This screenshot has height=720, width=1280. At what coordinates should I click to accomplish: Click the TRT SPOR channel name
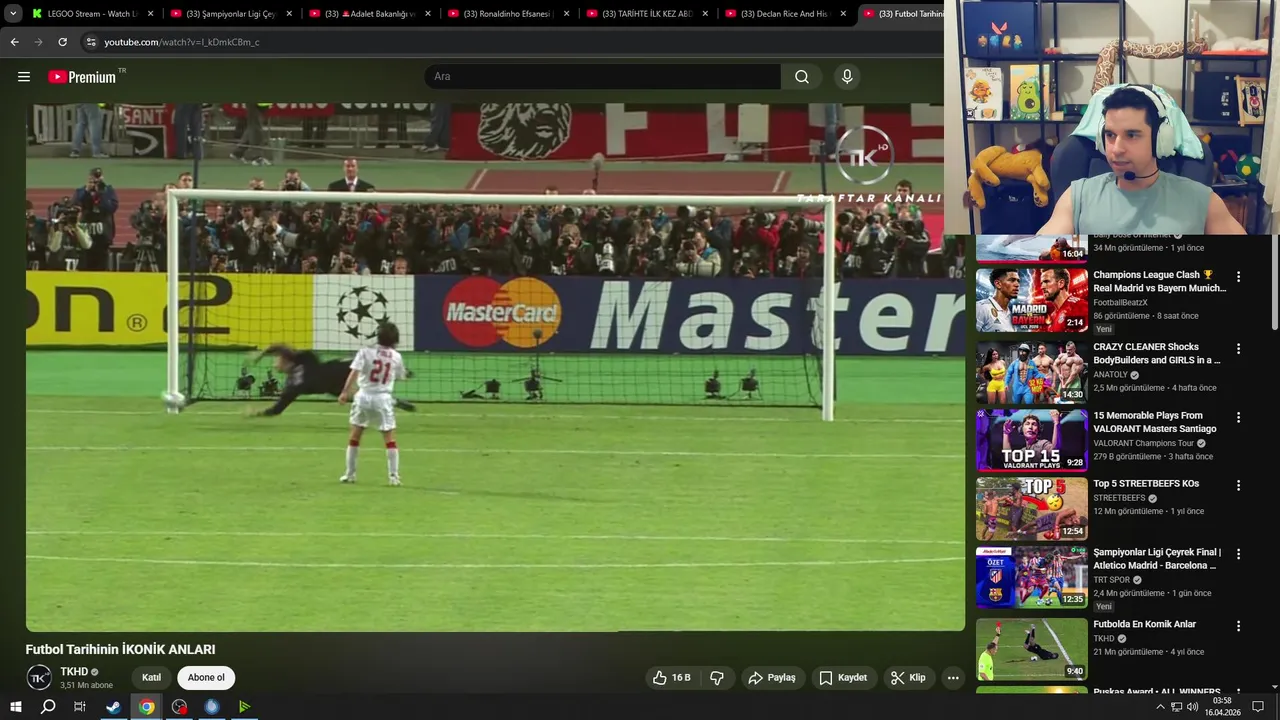1111,580
